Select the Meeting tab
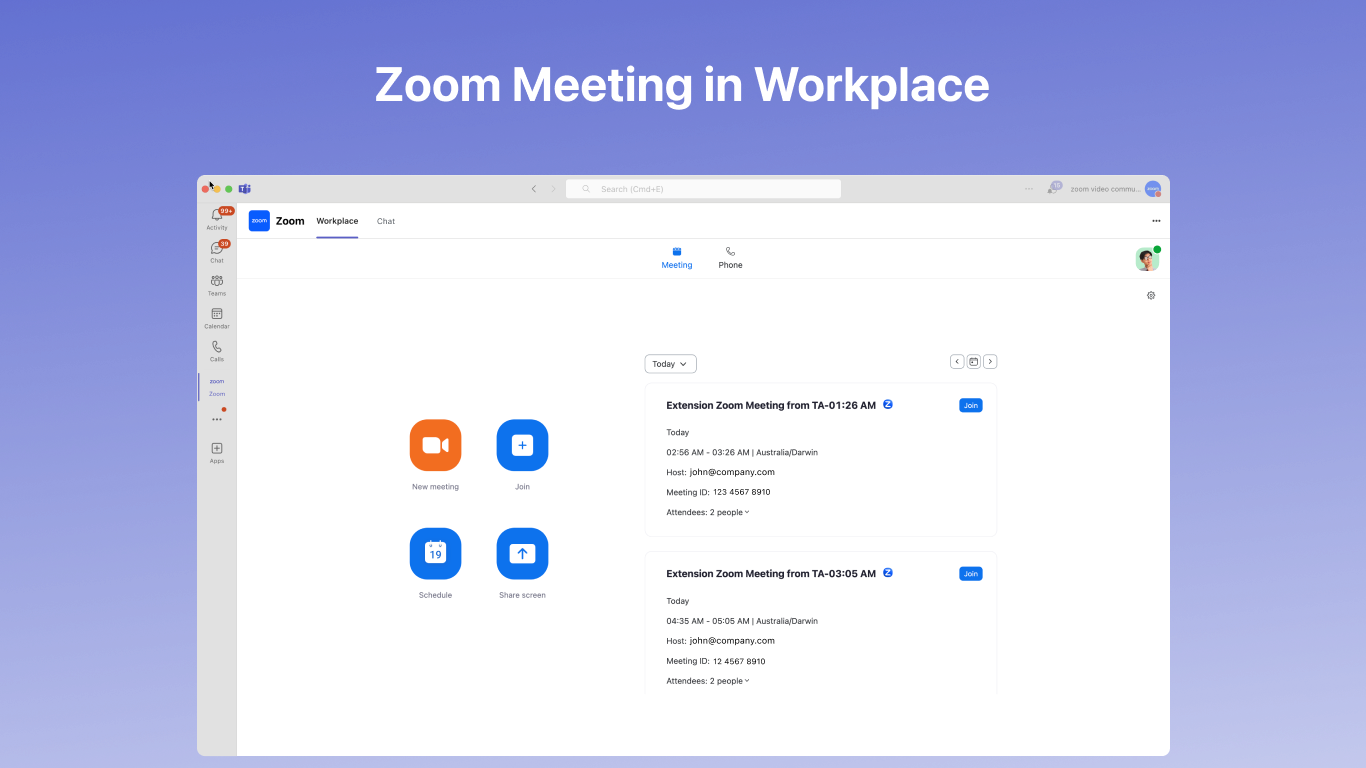 click(x=677, y=258)
